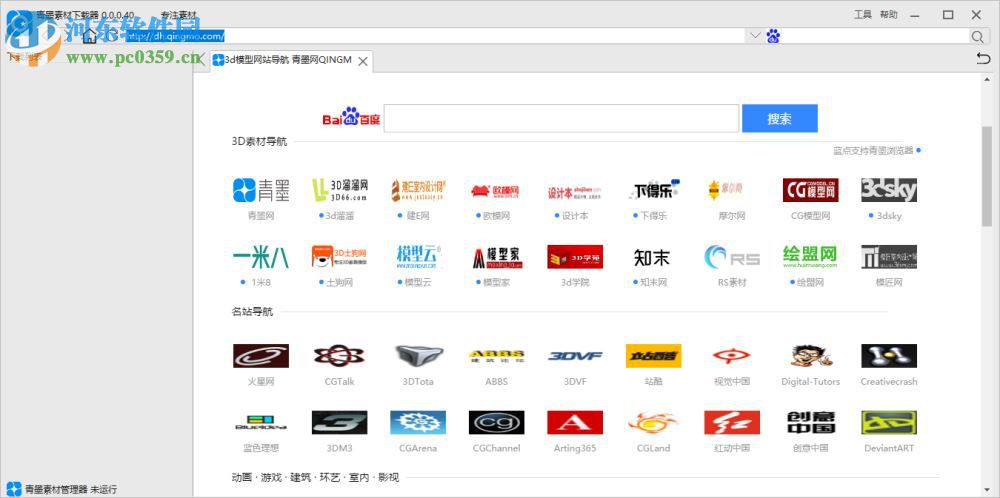This screenshot has width=1000, height=498.
Task: Click the Baidu paw search engine icon
Action: 773,36
